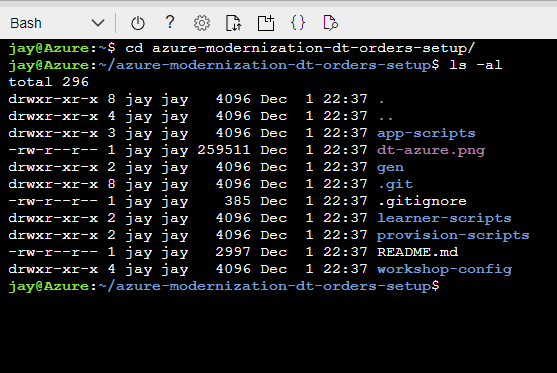Click the learner-scripts directory entry
Image resolution: width=557 pixels, height=373 pixels.
(444, 218)
